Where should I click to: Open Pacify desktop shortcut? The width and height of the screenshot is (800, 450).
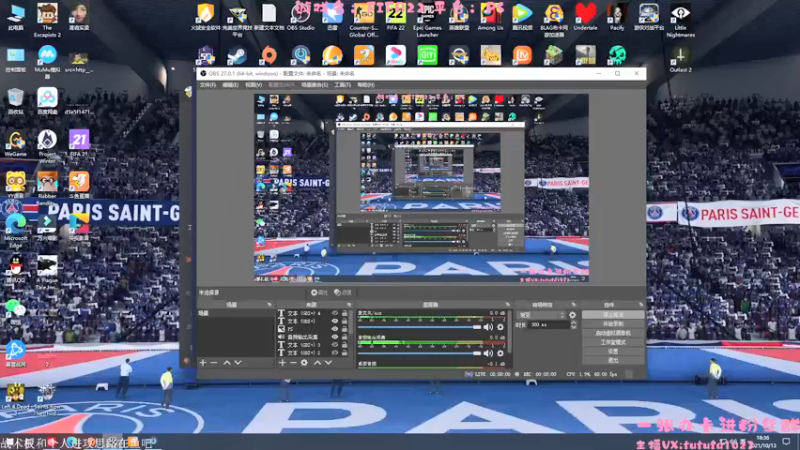(617, 18)
